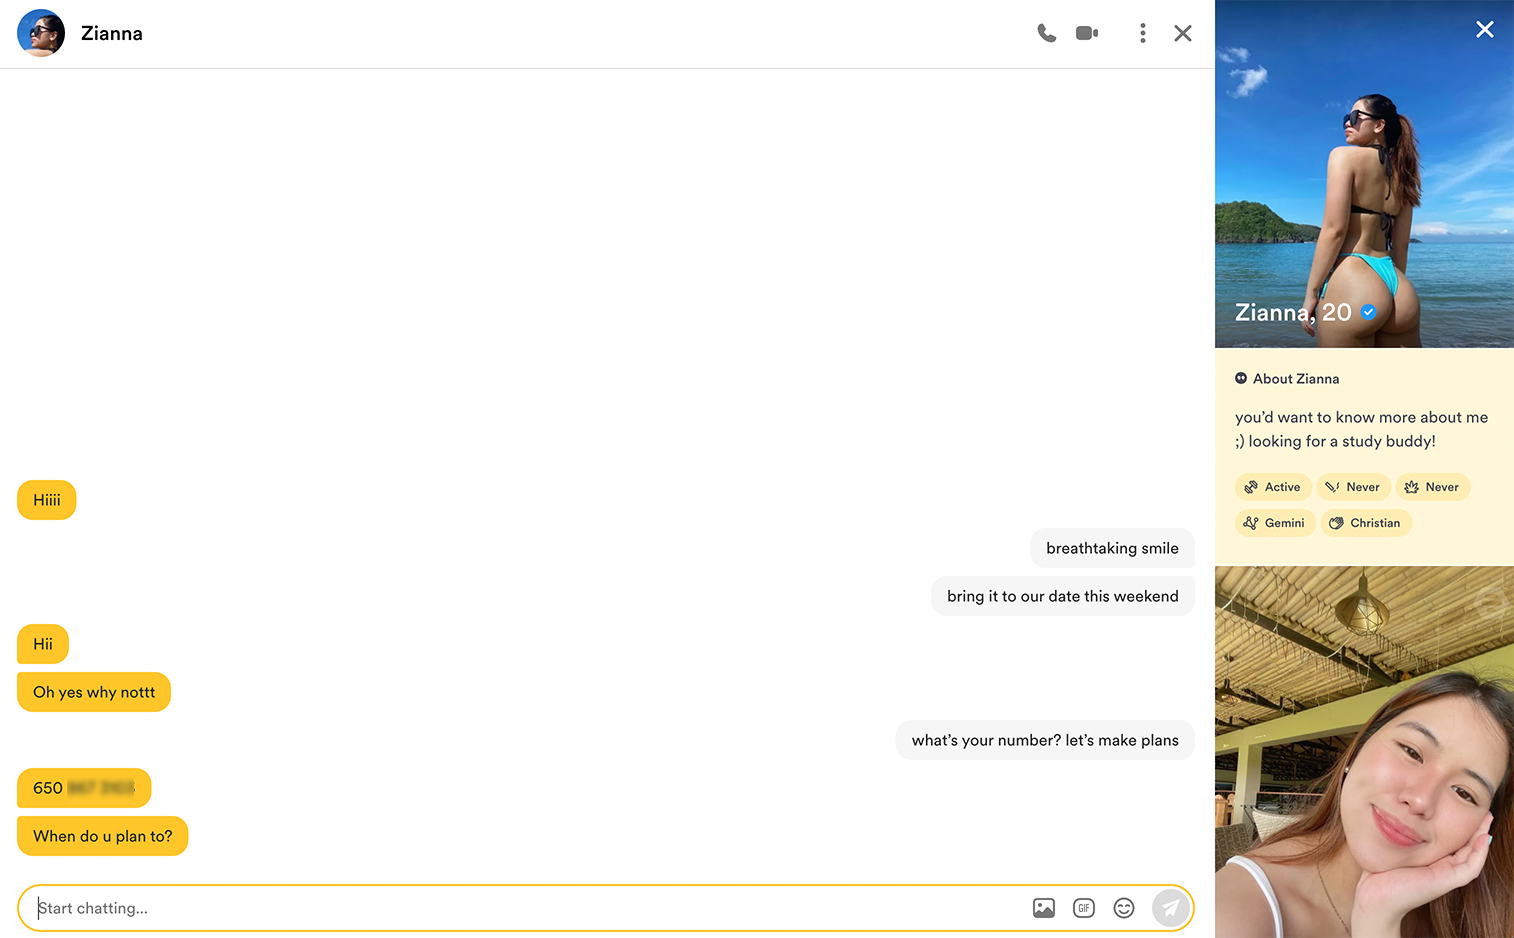
Task: Click the blue verified badge on profile
Action: [1369, 312]
